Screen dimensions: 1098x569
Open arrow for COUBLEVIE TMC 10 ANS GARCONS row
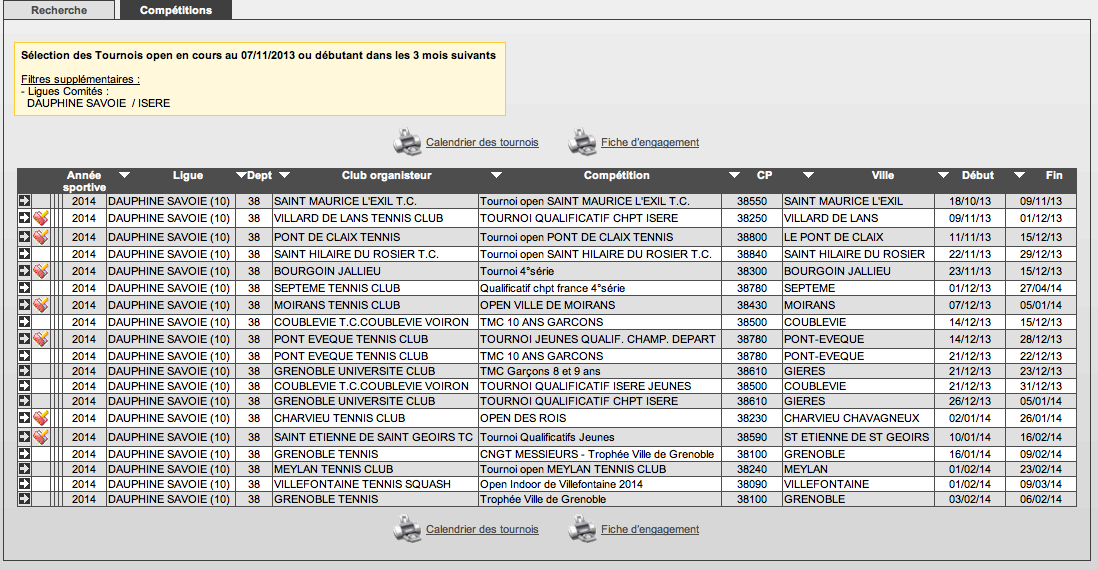(25, 321)
